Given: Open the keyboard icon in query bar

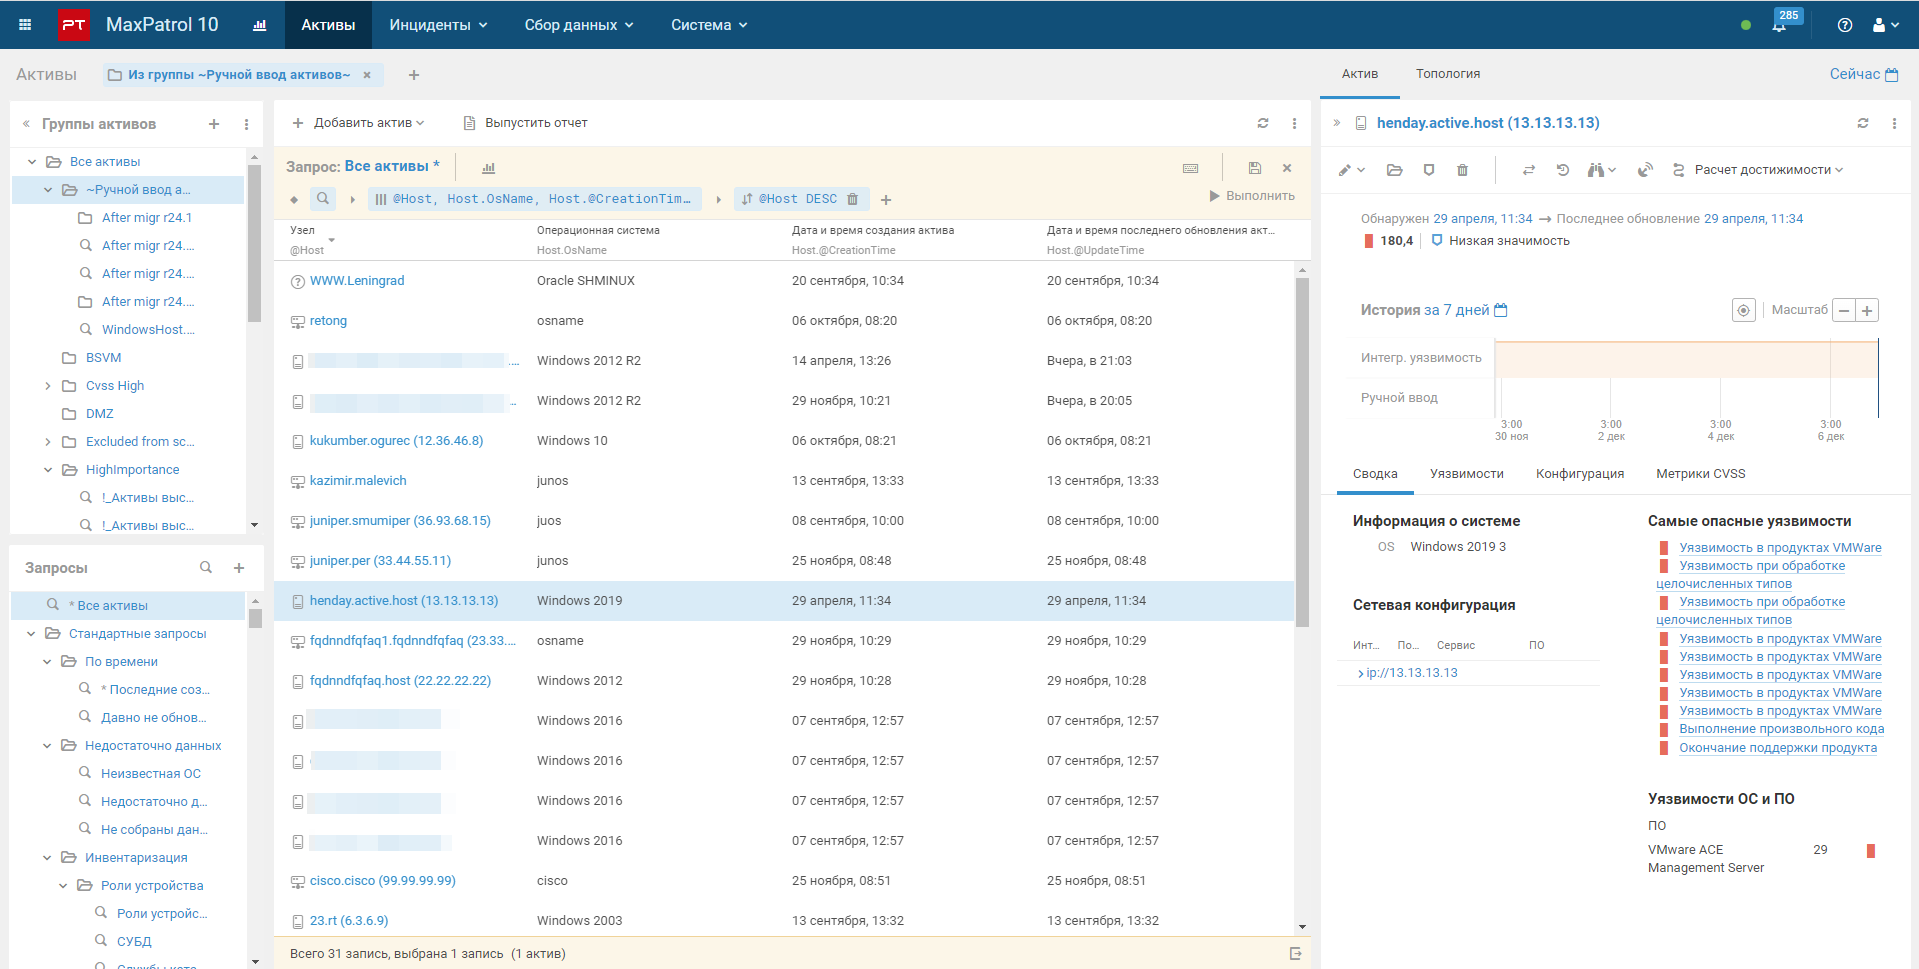Looking at the screenshot, I should pos(1190,168).
